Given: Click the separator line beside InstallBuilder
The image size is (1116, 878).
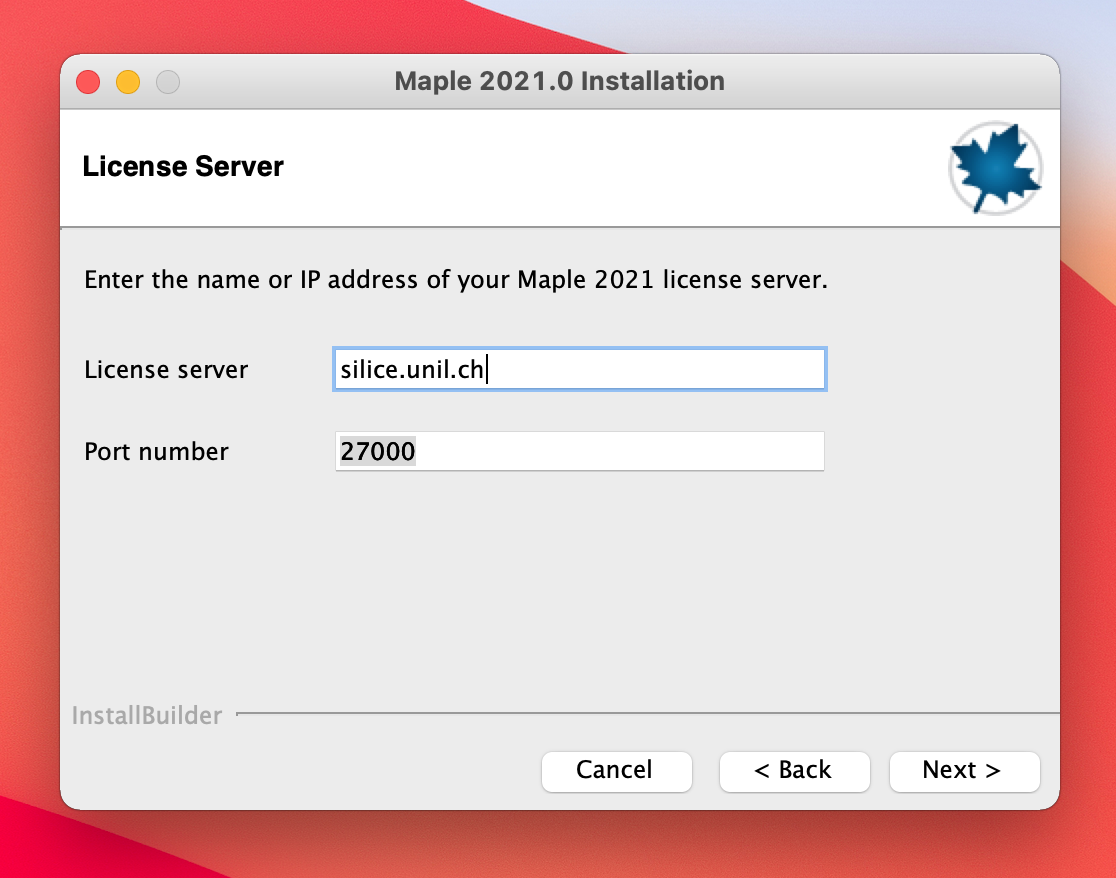Looking at the screenshot, I should (640, 714).
